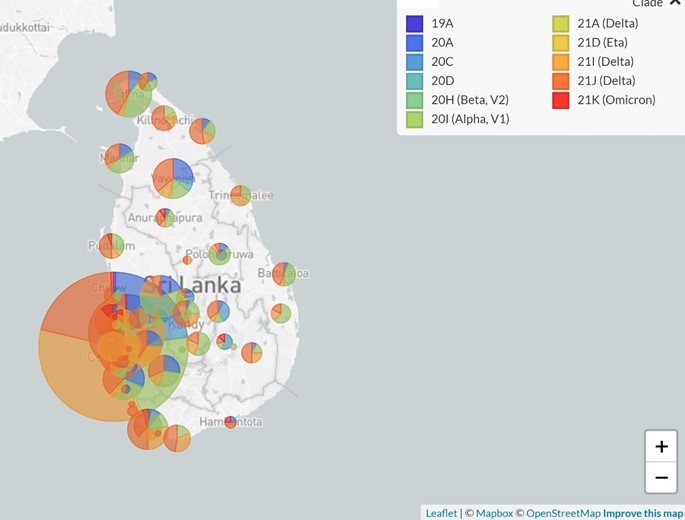Open the Leaflet attribution link
The height and width of the screenshot is (520, 685).
441,513
